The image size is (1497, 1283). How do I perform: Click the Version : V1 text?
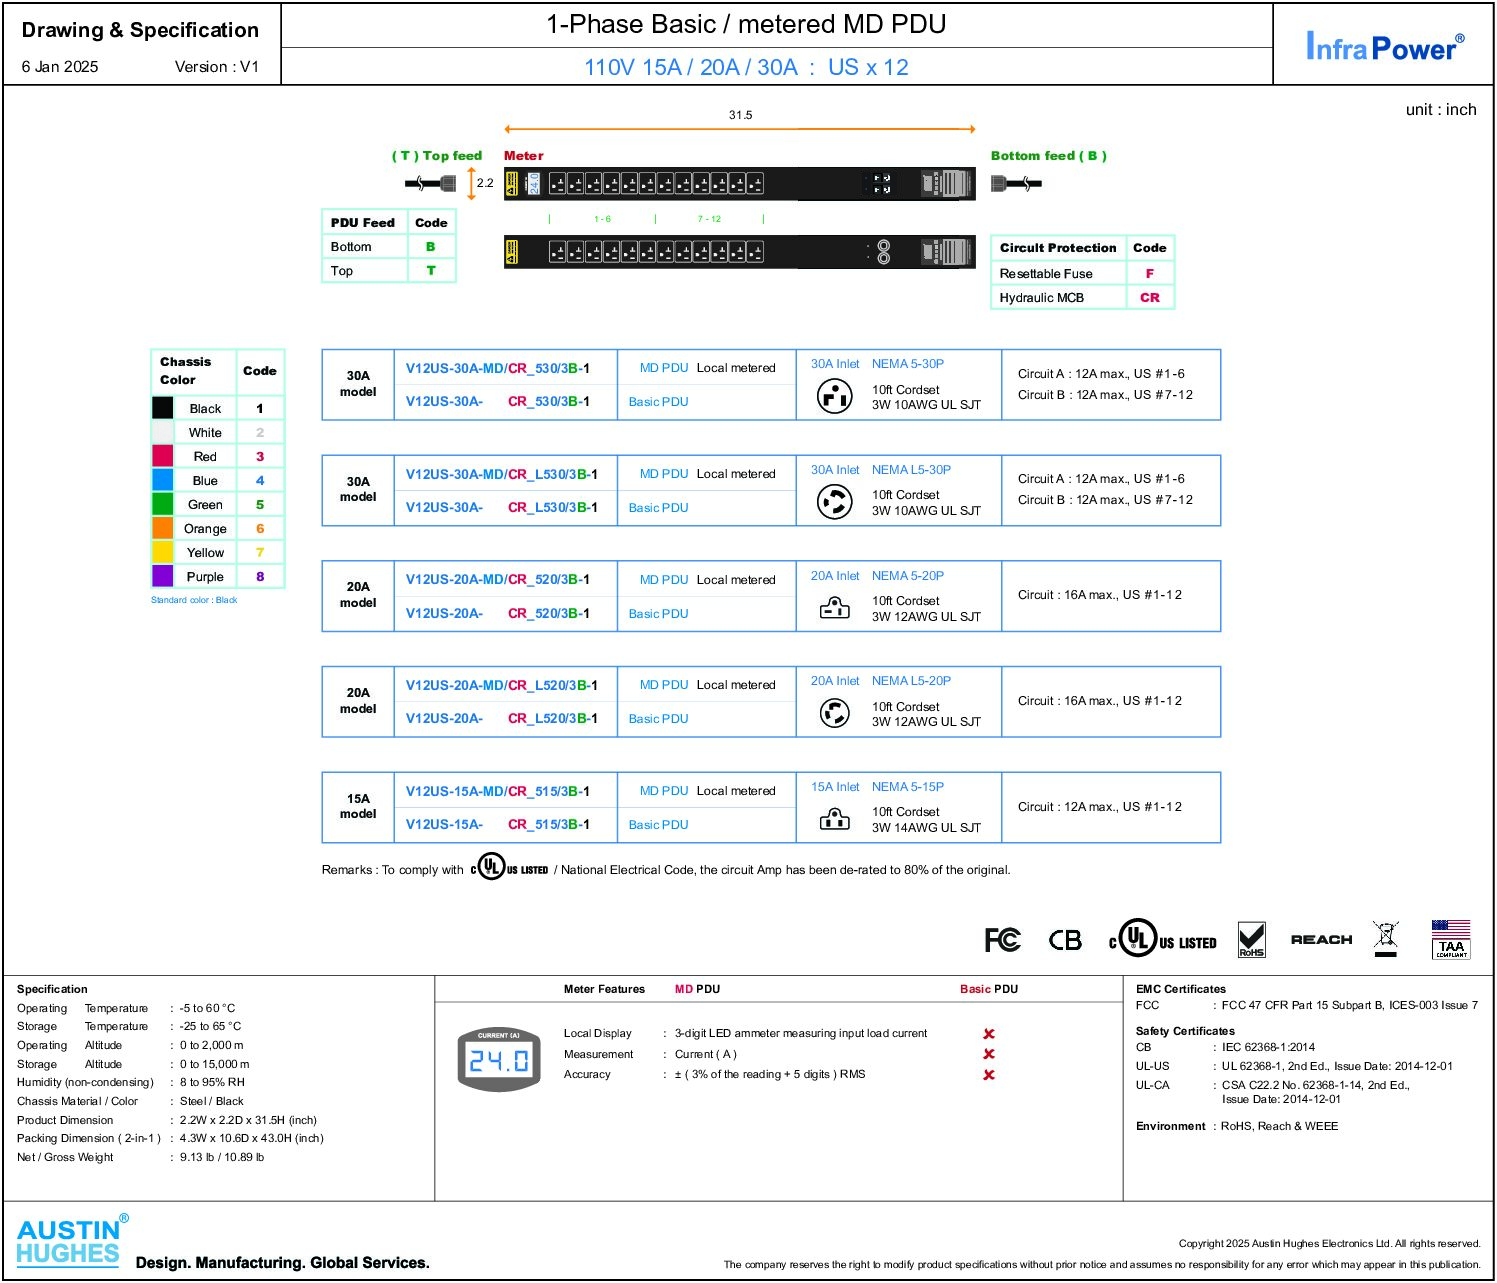pyautogui.click(x=216, y=67)
